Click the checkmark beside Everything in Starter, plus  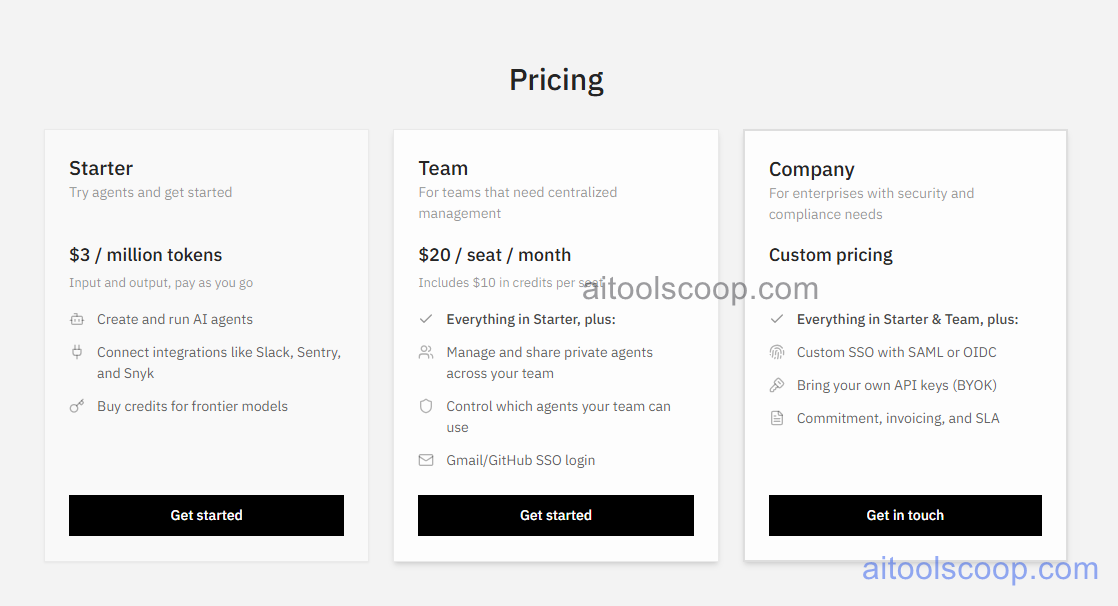pyautogui.click(x=426, y=319)
